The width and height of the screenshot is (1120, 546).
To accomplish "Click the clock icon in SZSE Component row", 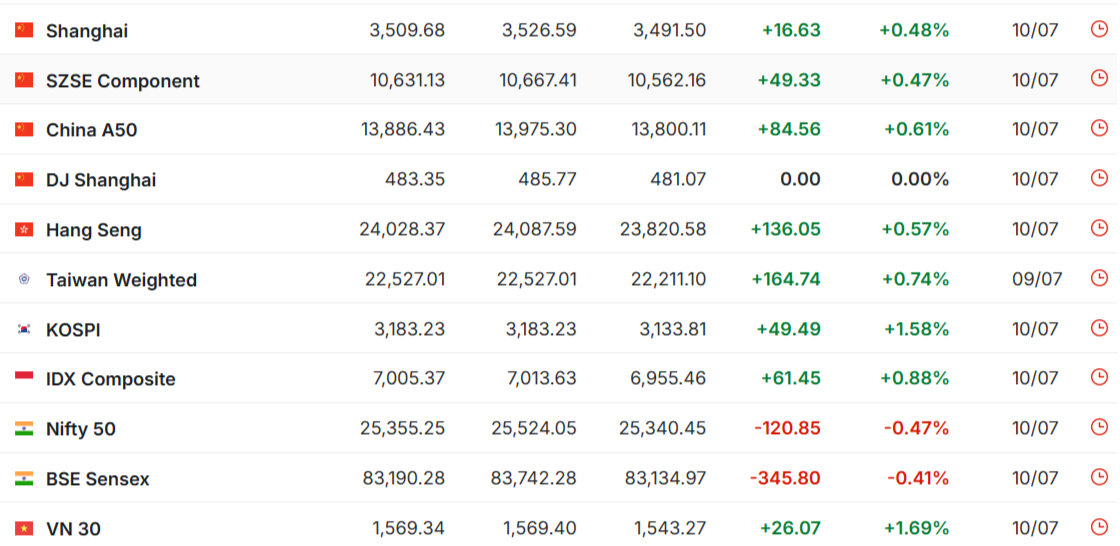I will (1099, 79).
